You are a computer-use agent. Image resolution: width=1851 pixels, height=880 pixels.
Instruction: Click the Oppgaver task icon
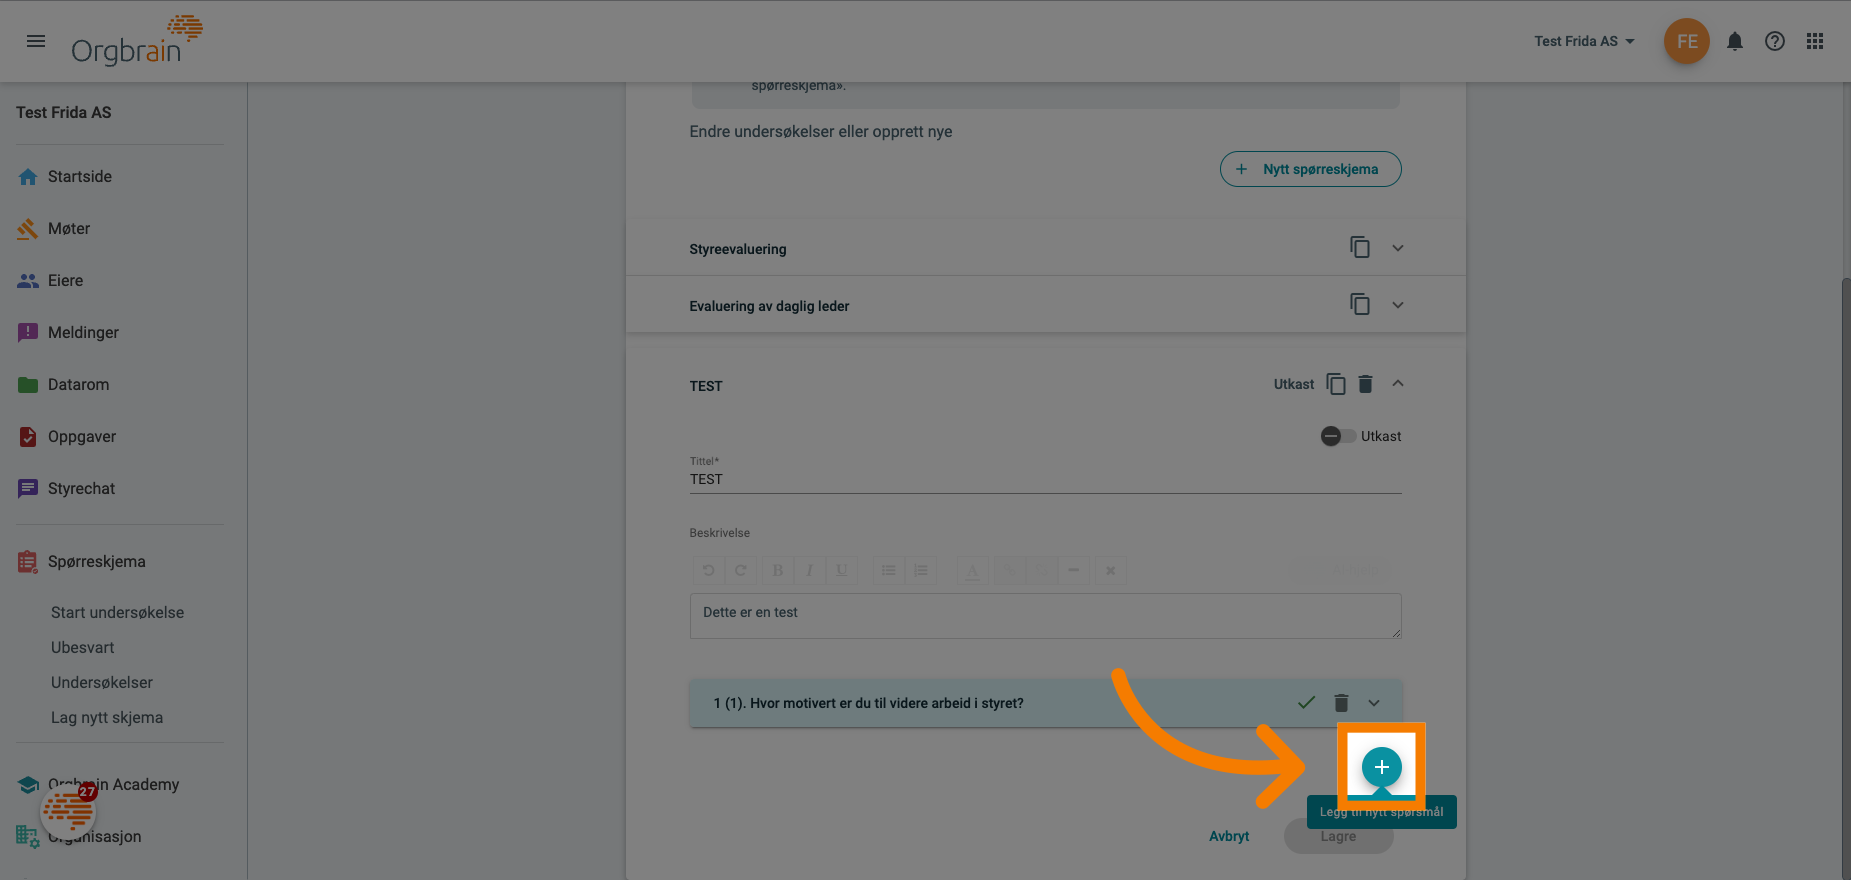pos(28,437)
